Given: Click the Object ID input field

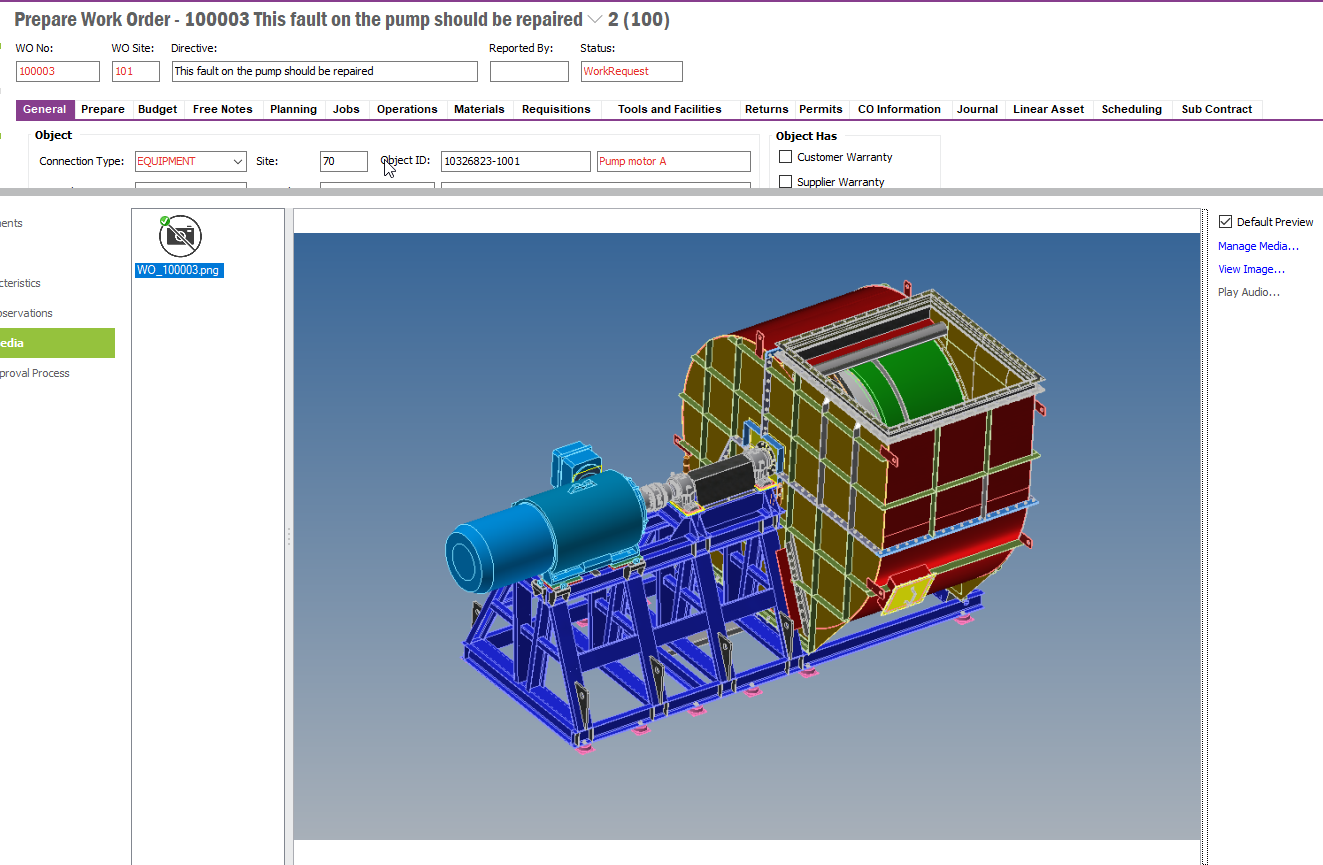Looking at the screenshot, I should pos(515,161).
